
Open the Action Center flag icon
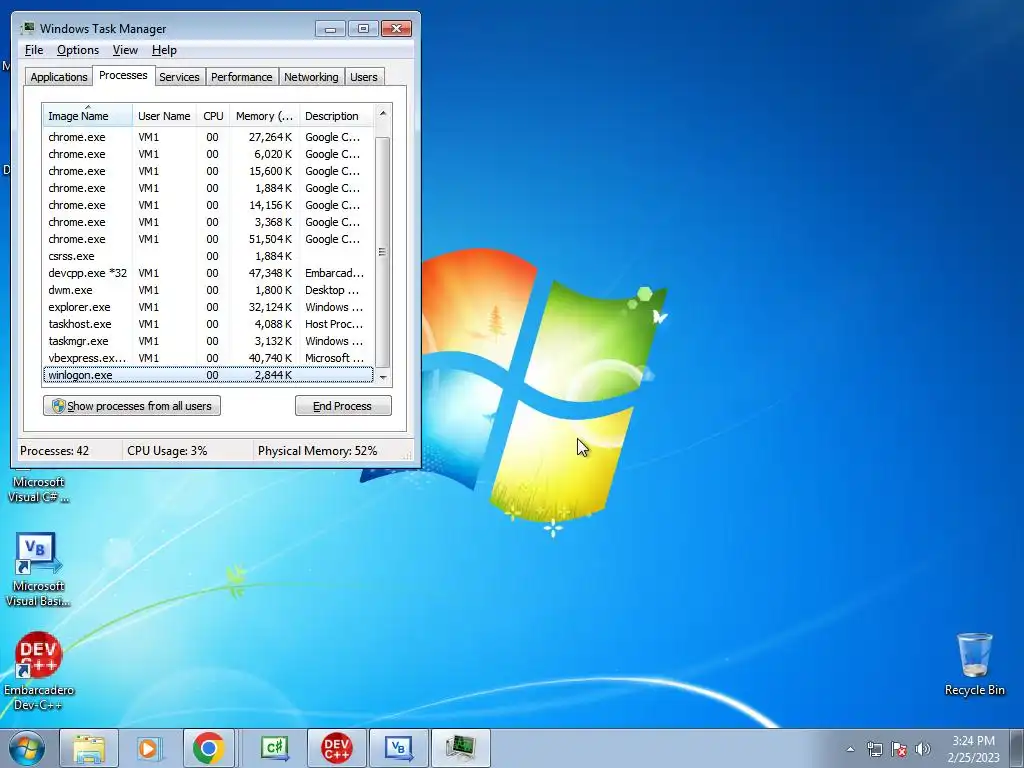[x=899, y=749]
